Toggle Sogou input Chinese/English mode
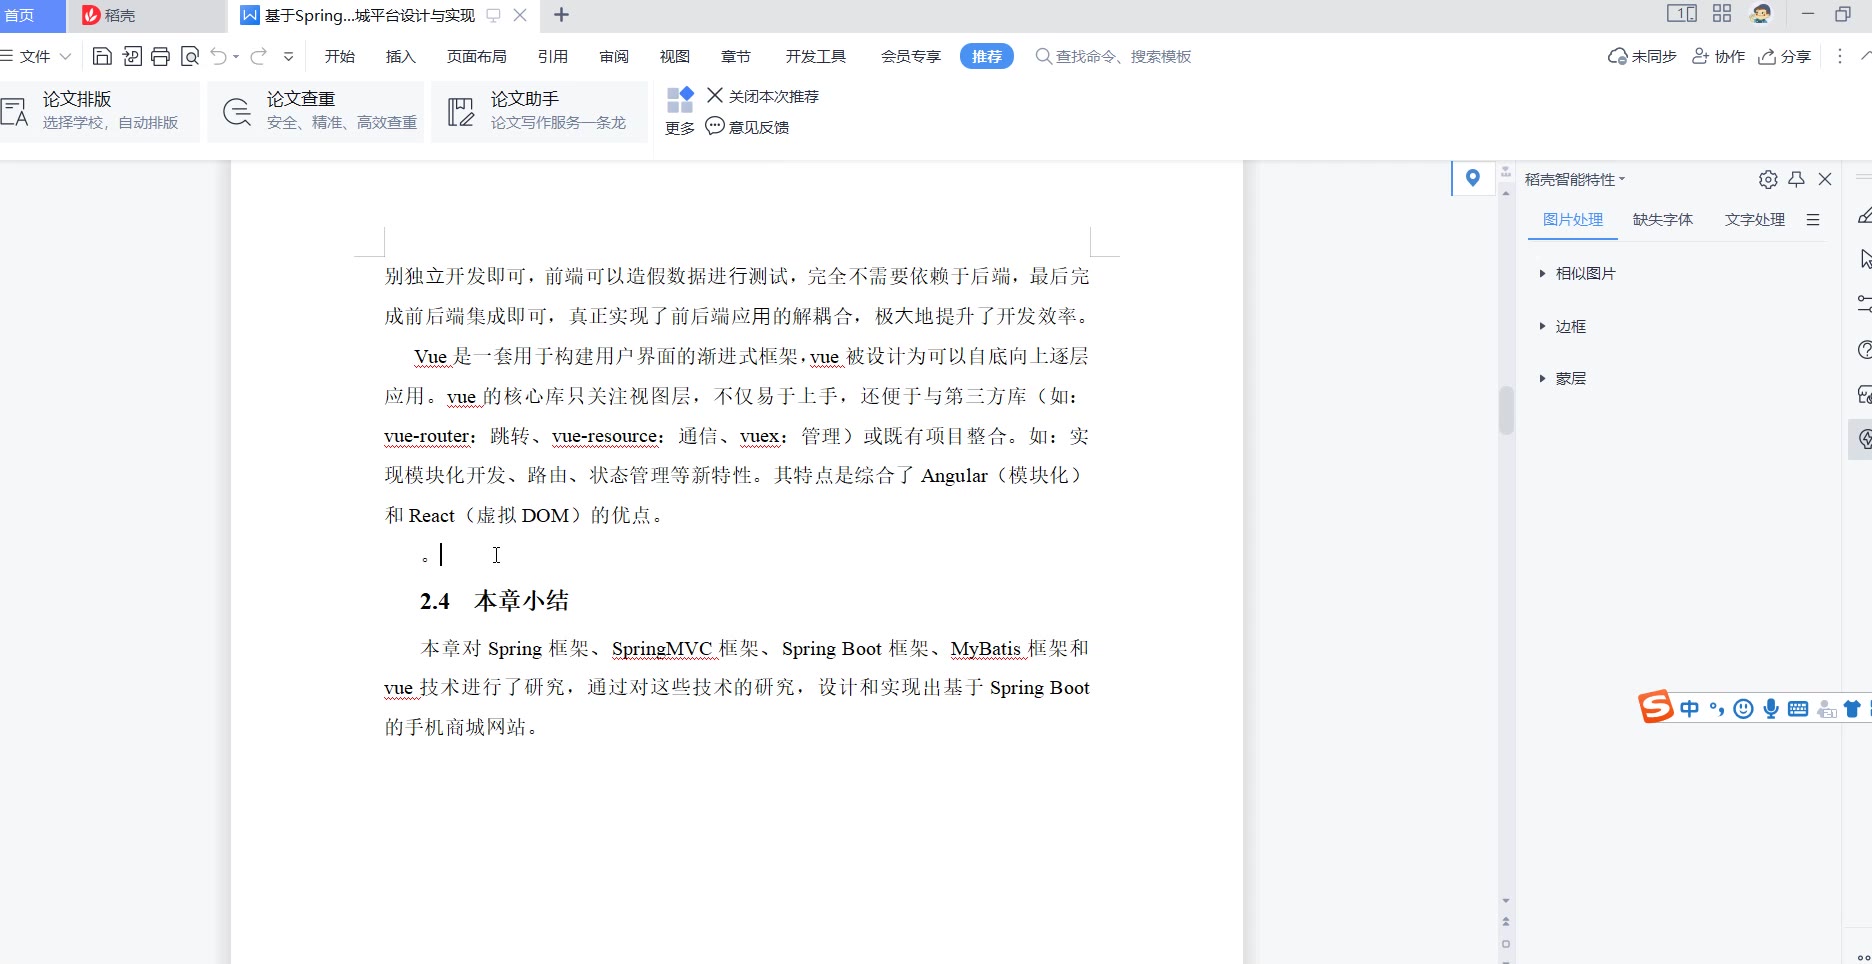Screen dimensions: 1872x964 click(x=1689, y=709)
